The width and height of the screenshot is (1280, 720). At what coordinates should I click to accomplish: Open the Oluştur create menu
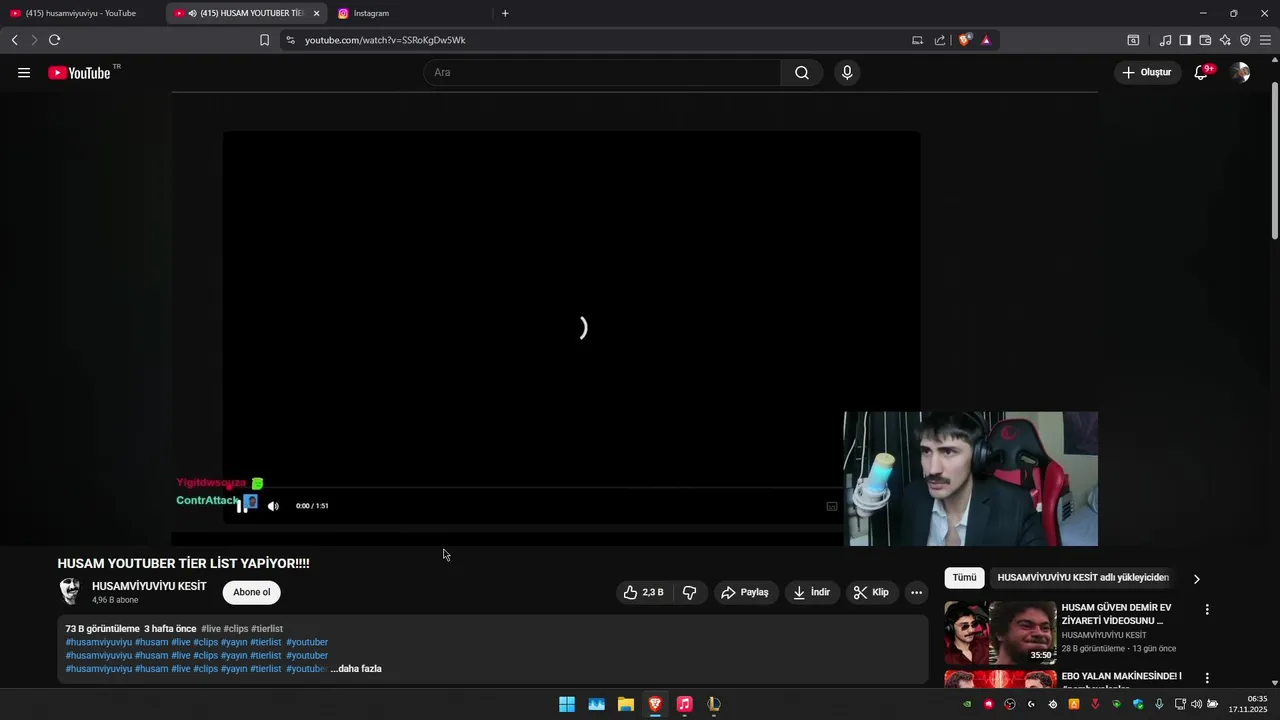pos(1147,72)
